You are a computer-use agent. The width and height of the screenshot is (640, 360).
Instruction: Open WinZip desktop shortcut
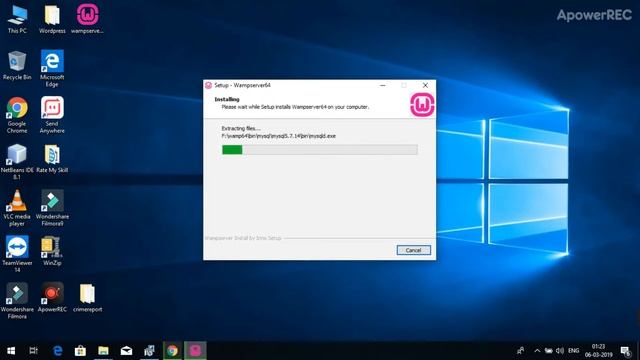point(52,251)
